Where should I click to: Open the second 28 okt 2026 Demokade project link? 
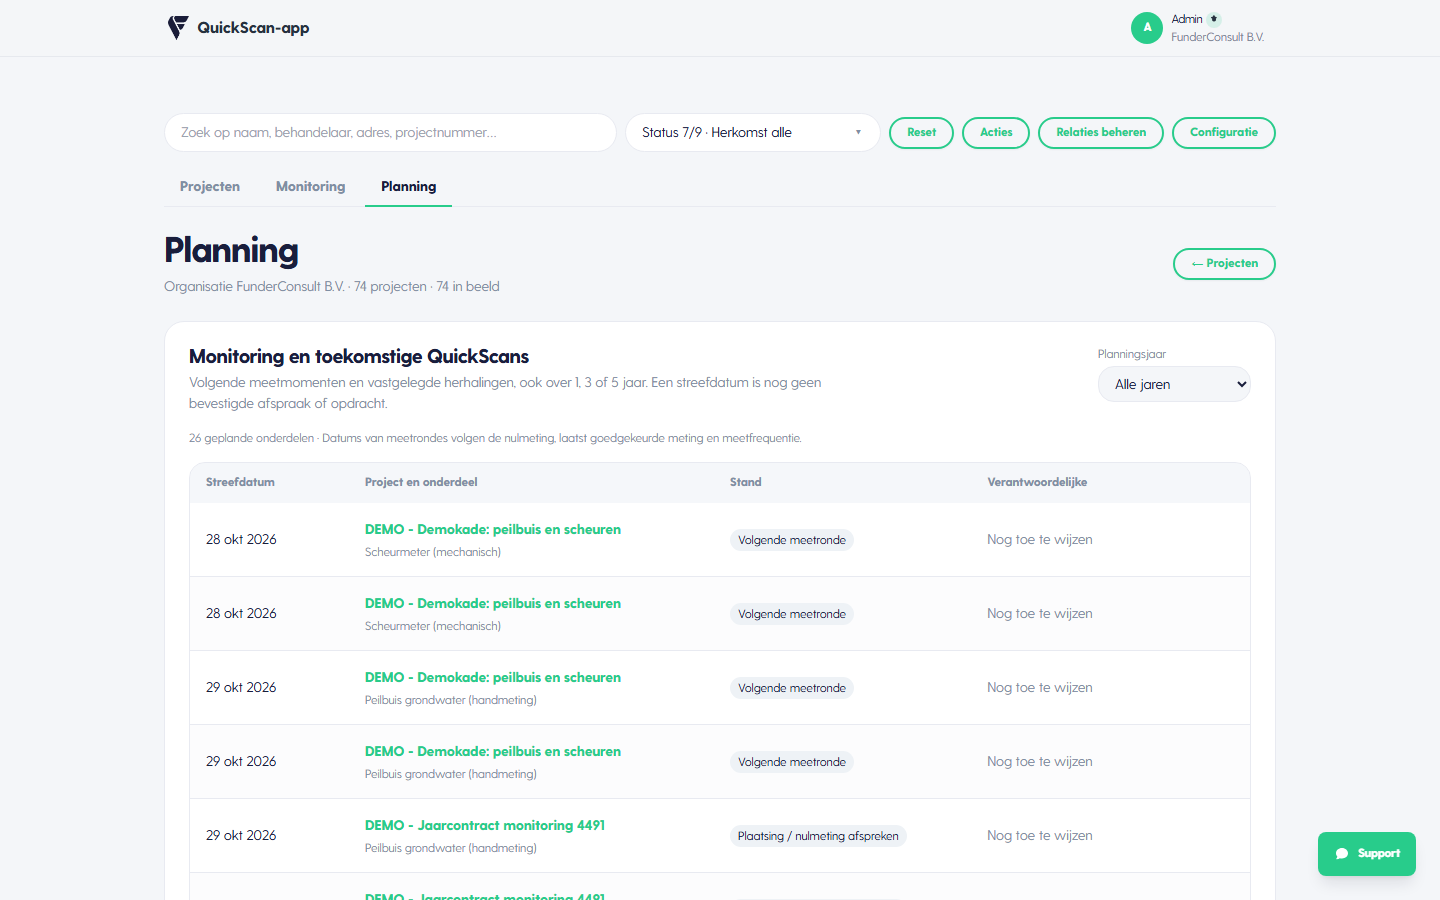pyautogui.click(x=493, y=604)
